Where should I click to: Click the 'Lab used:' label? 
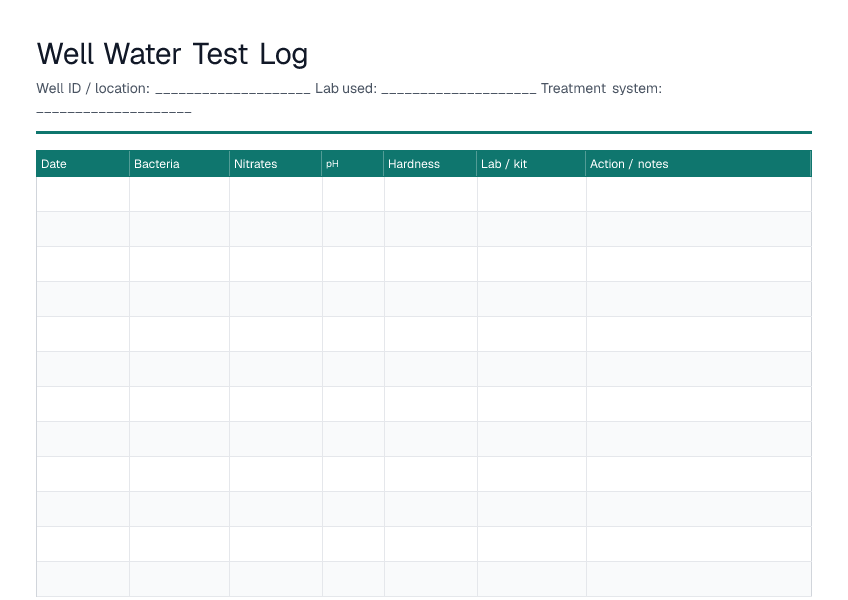click(346, 88)
